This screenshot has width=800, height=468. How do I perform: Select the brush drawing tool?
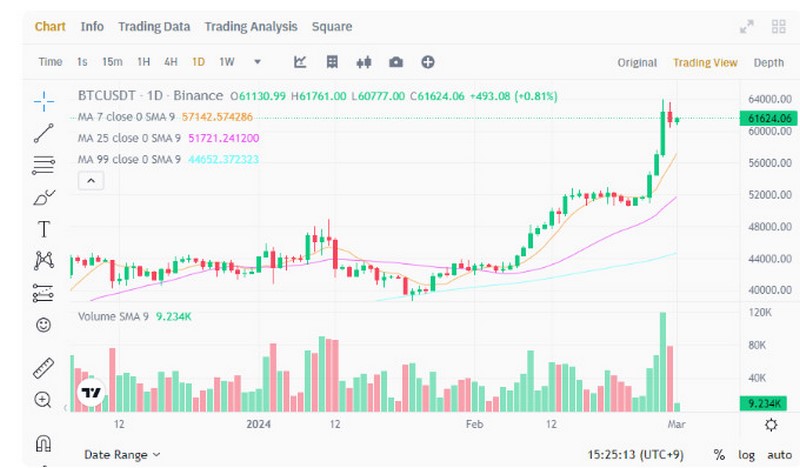tap(44, 197)
